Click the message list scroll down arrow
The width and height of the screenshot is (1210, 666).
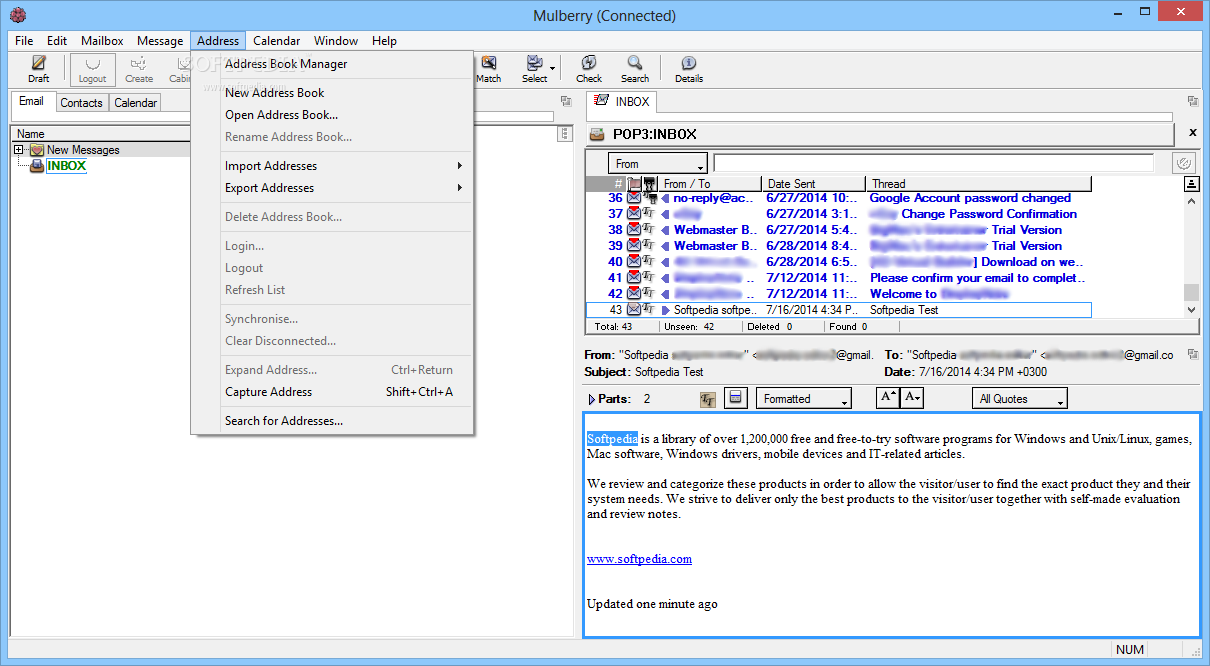(x=1191, y=310)
